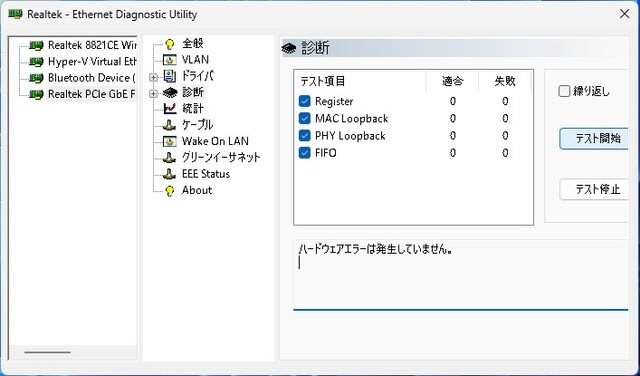Expand the ドライバ tree node
The height and width of the screenshot is (376, 640).
tap(153, 77)
